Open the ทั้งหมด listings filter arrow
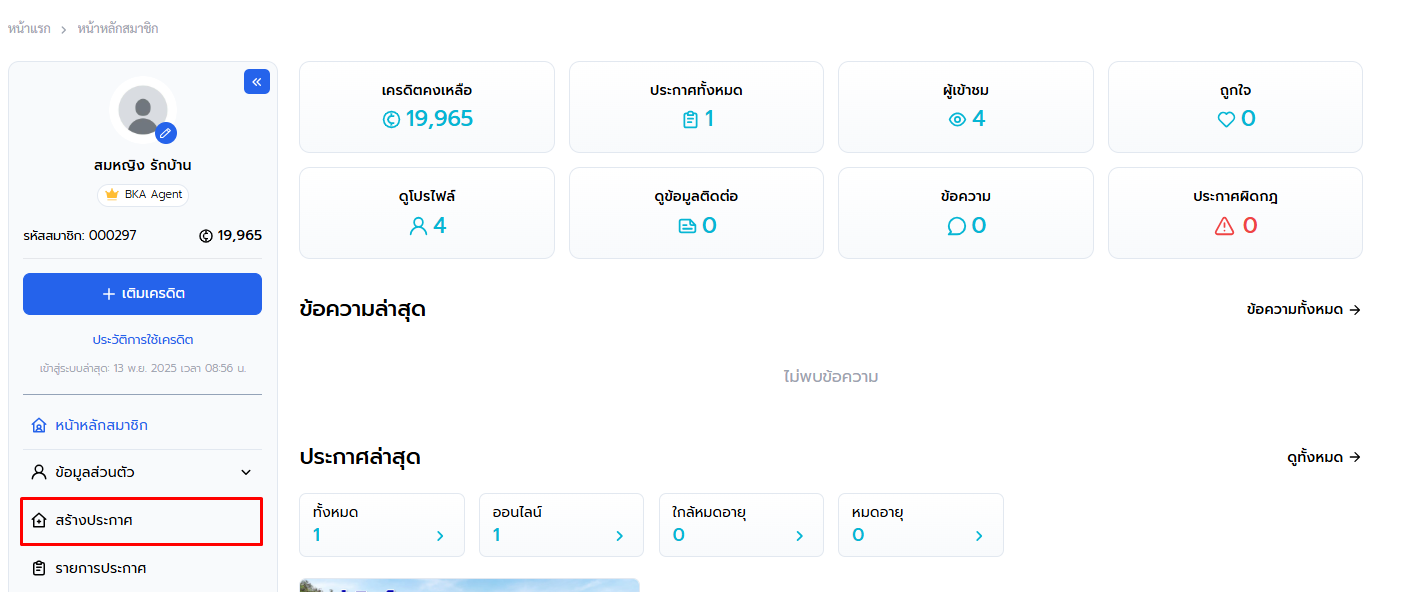The image size is (1406, 592). pos(439,536)
